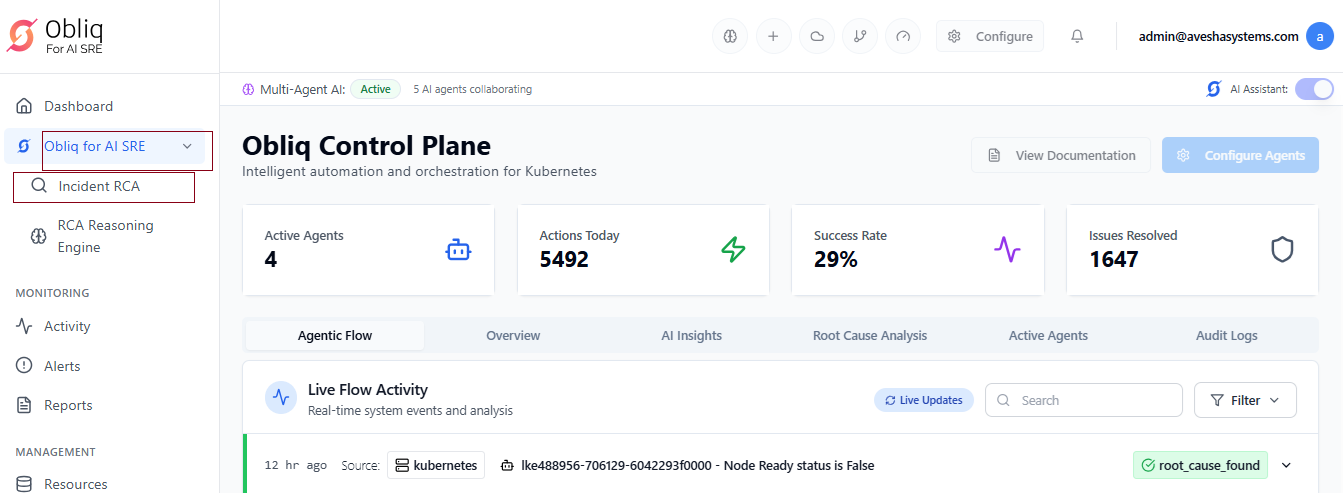Click the git branch icon in the top toolbar
This screenshot has height=493, width=1343.
(860, 36)
